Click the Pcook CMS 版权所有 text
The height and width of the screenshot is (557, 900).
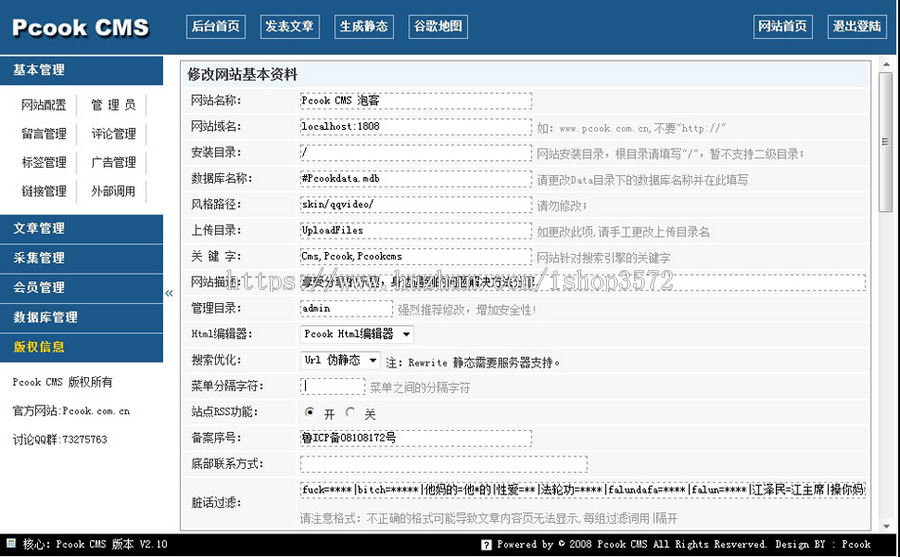(x=63, y=382)
